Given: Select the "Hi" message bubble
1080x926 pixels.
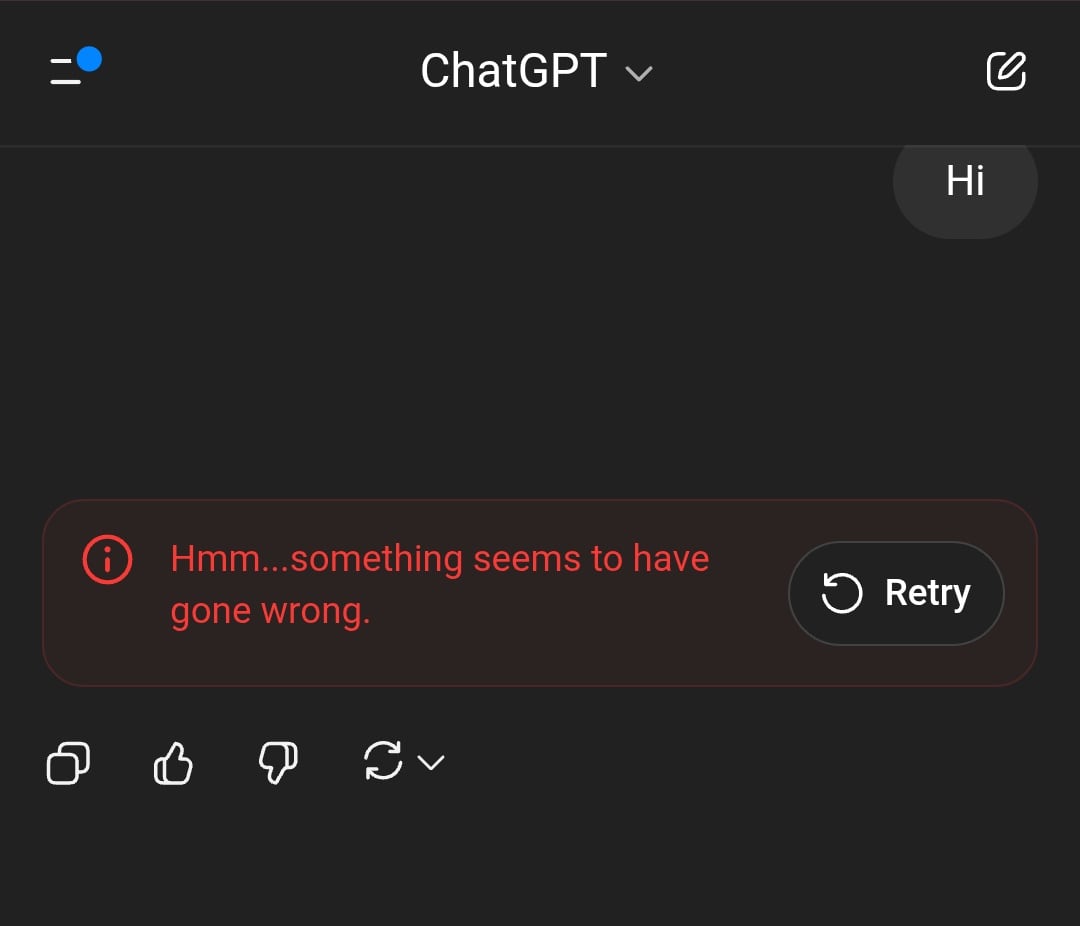Looking at the screenshot, I should point(965,182).
